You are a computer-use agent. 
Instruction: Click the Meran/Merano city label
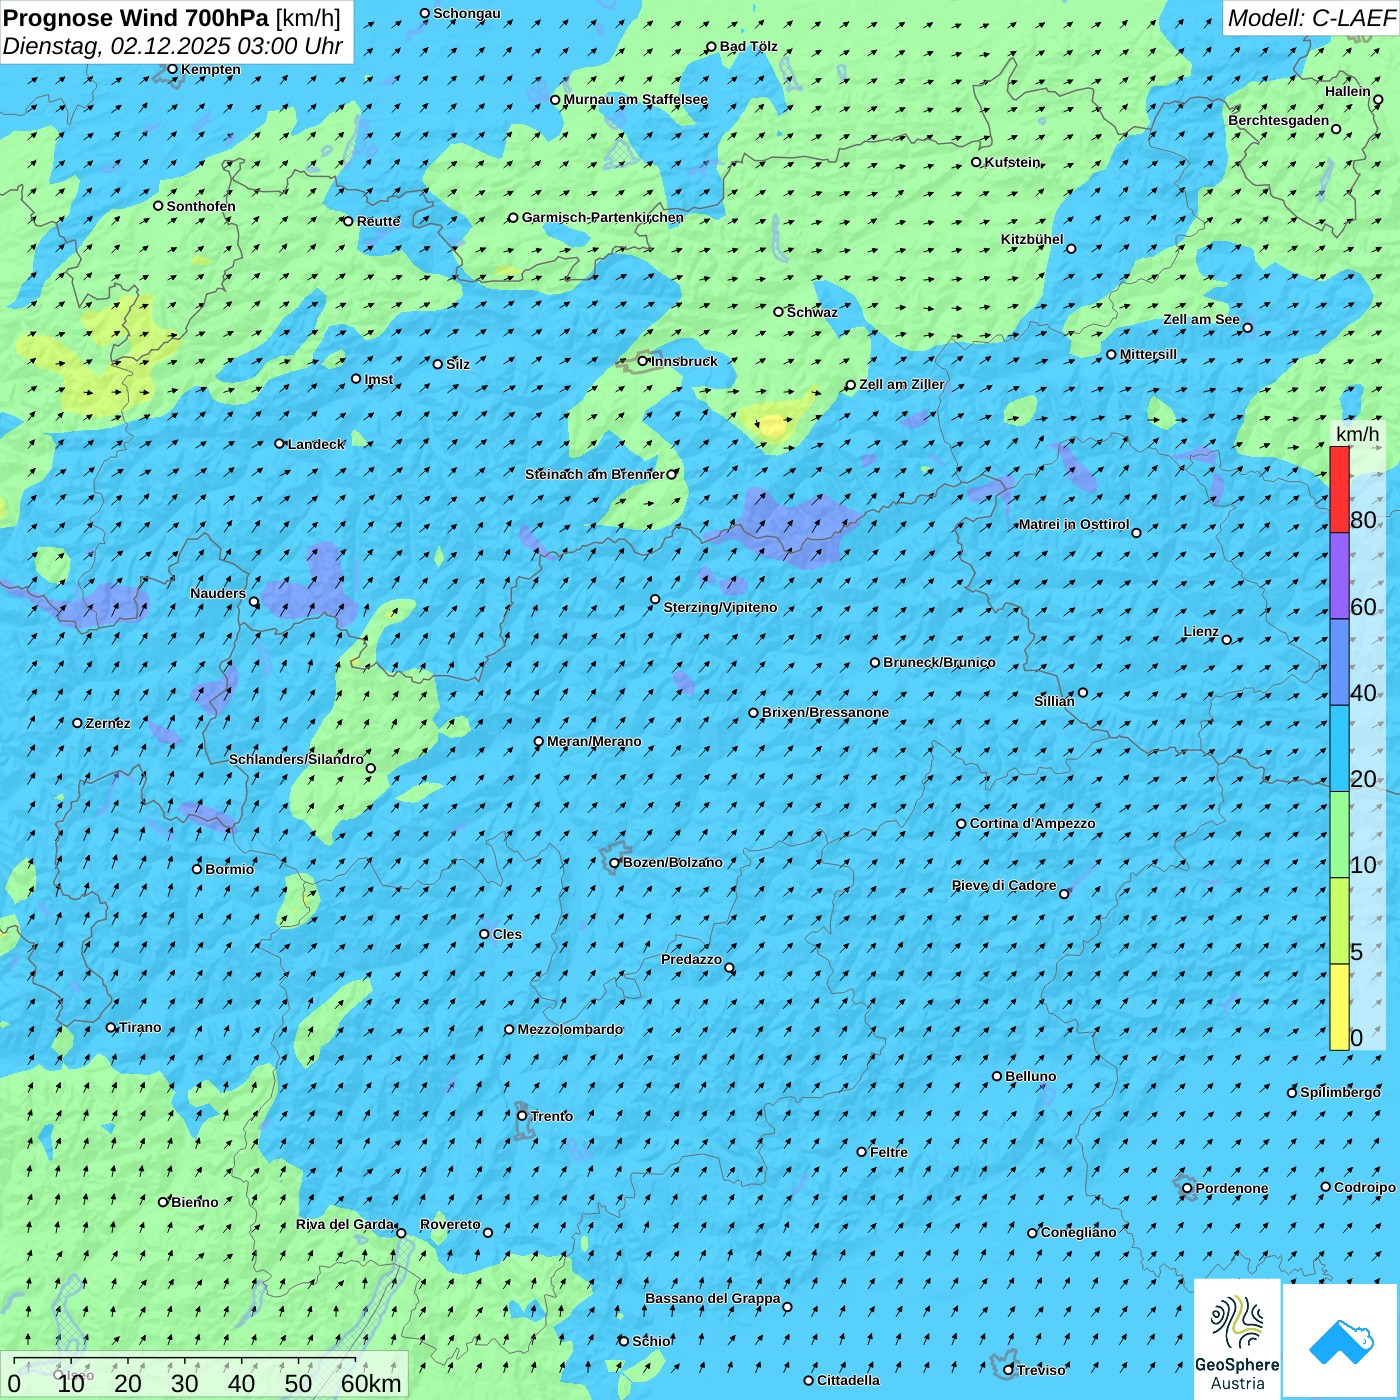click(594, 741)
